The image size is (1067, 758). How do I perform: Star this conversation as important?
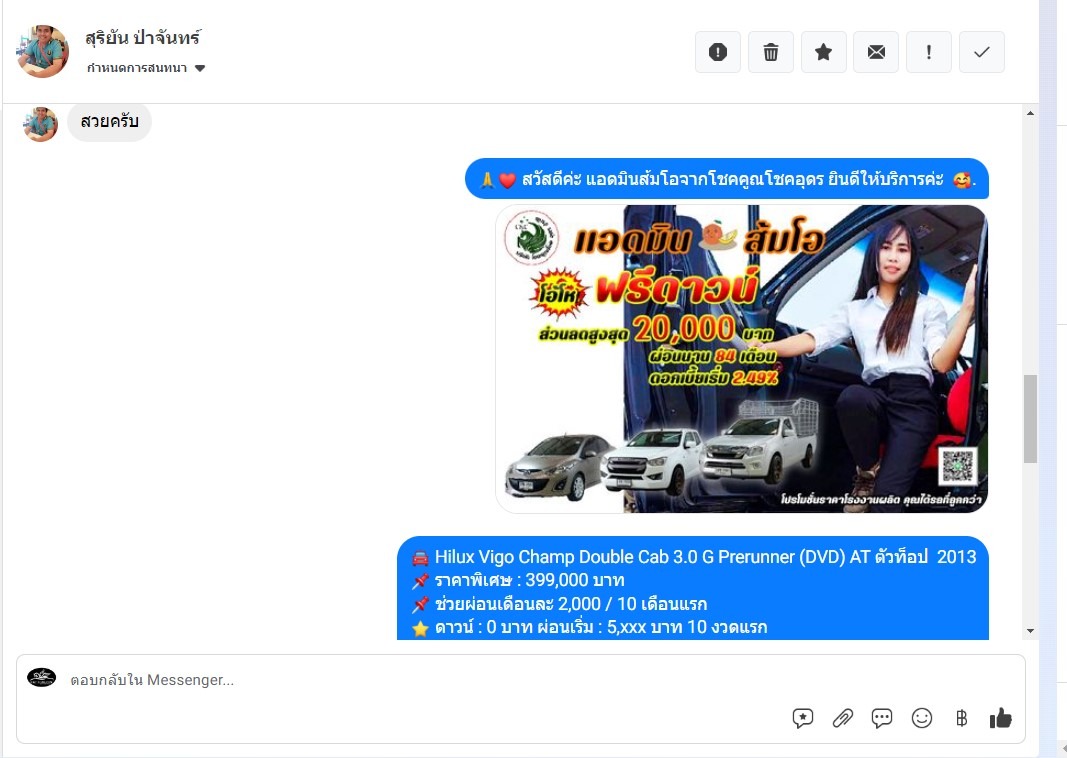(x=823, y=52)
